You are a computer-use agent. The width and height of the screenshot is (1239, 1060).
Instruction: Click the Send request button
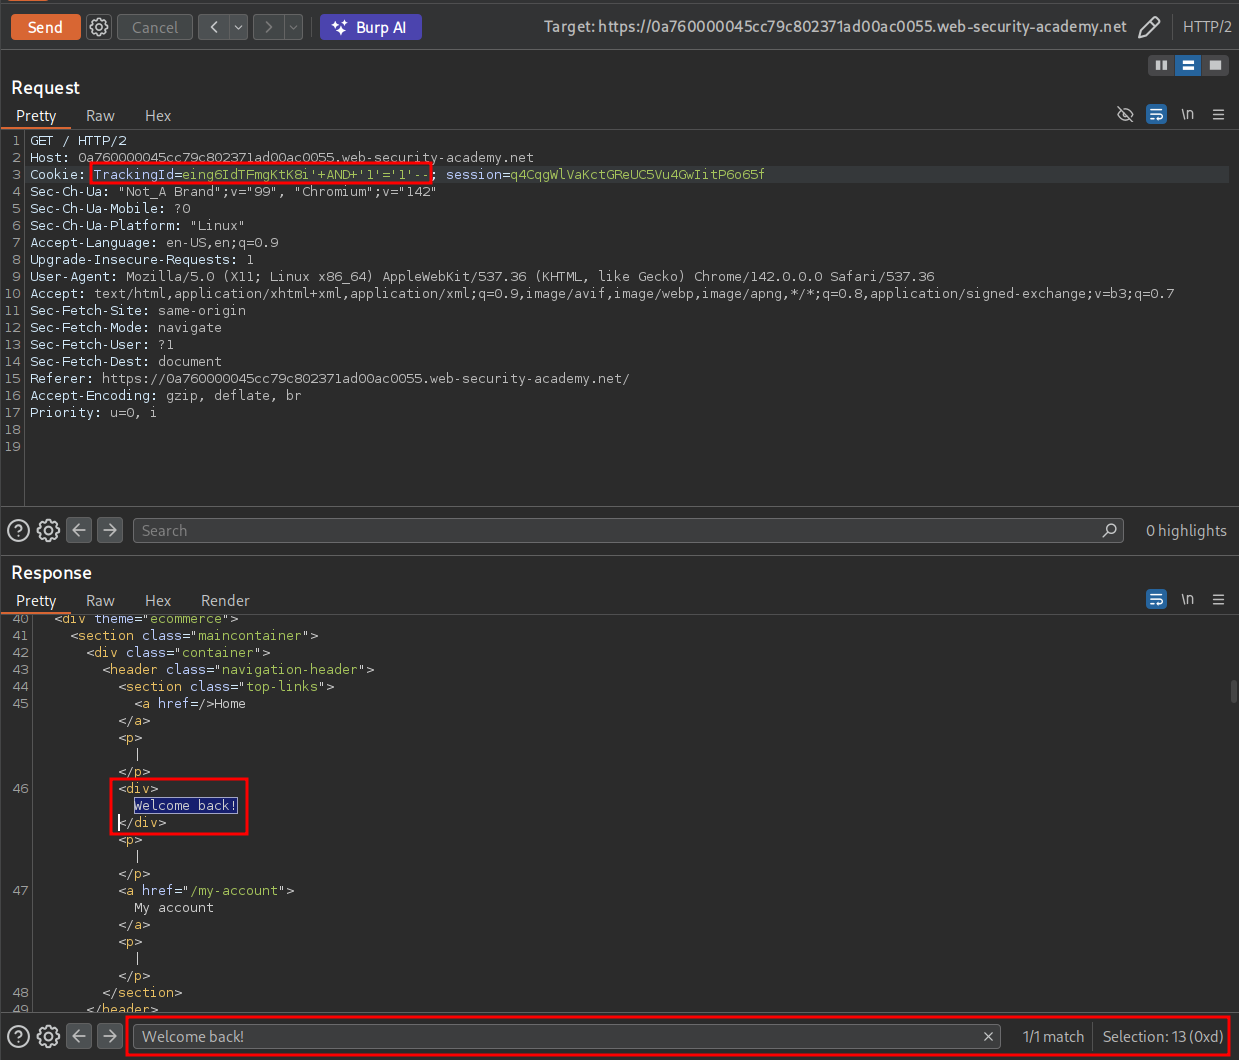45,27
